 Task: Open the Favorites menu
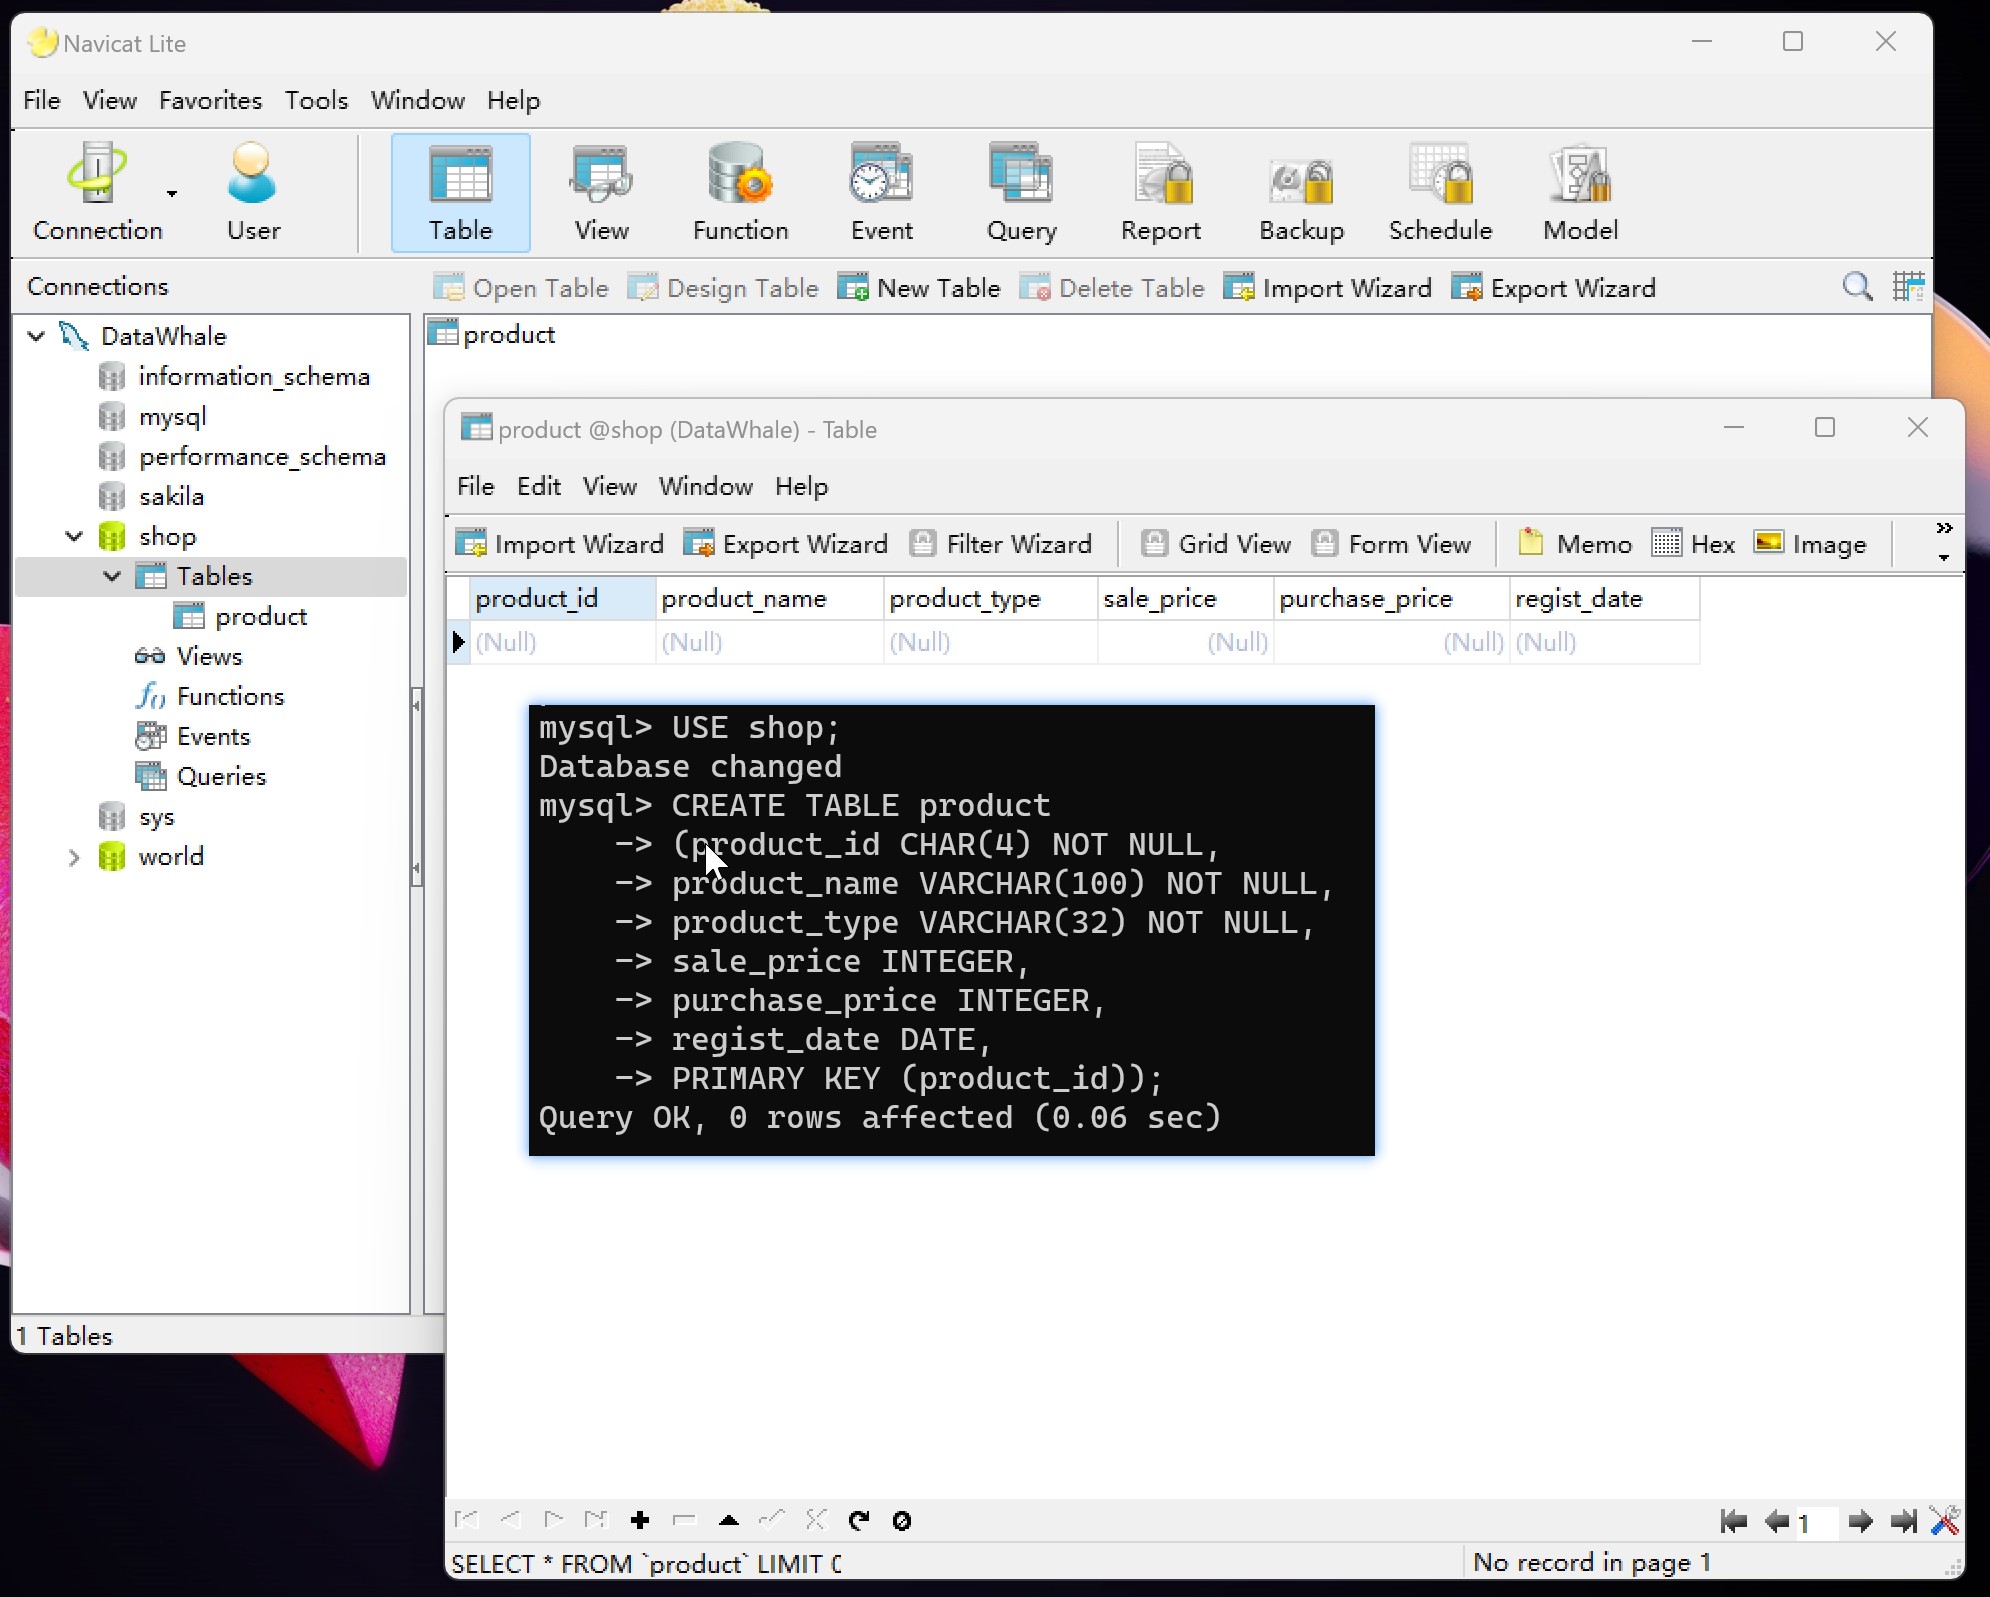[210, 100]
